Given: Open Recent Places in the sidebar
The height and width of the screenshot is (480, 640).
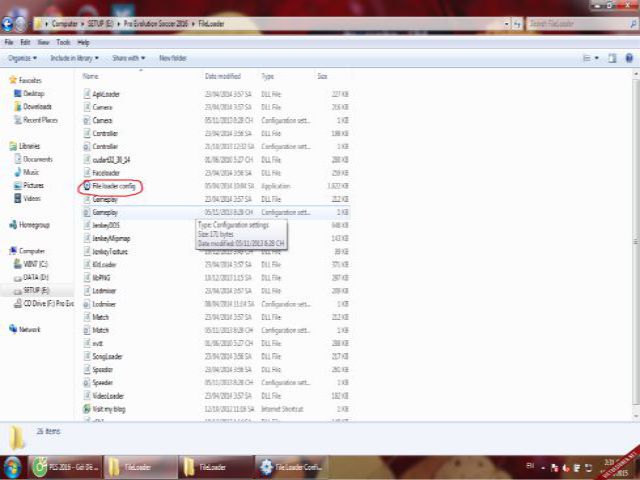Looking at the screenshot, I should (40, 120).
